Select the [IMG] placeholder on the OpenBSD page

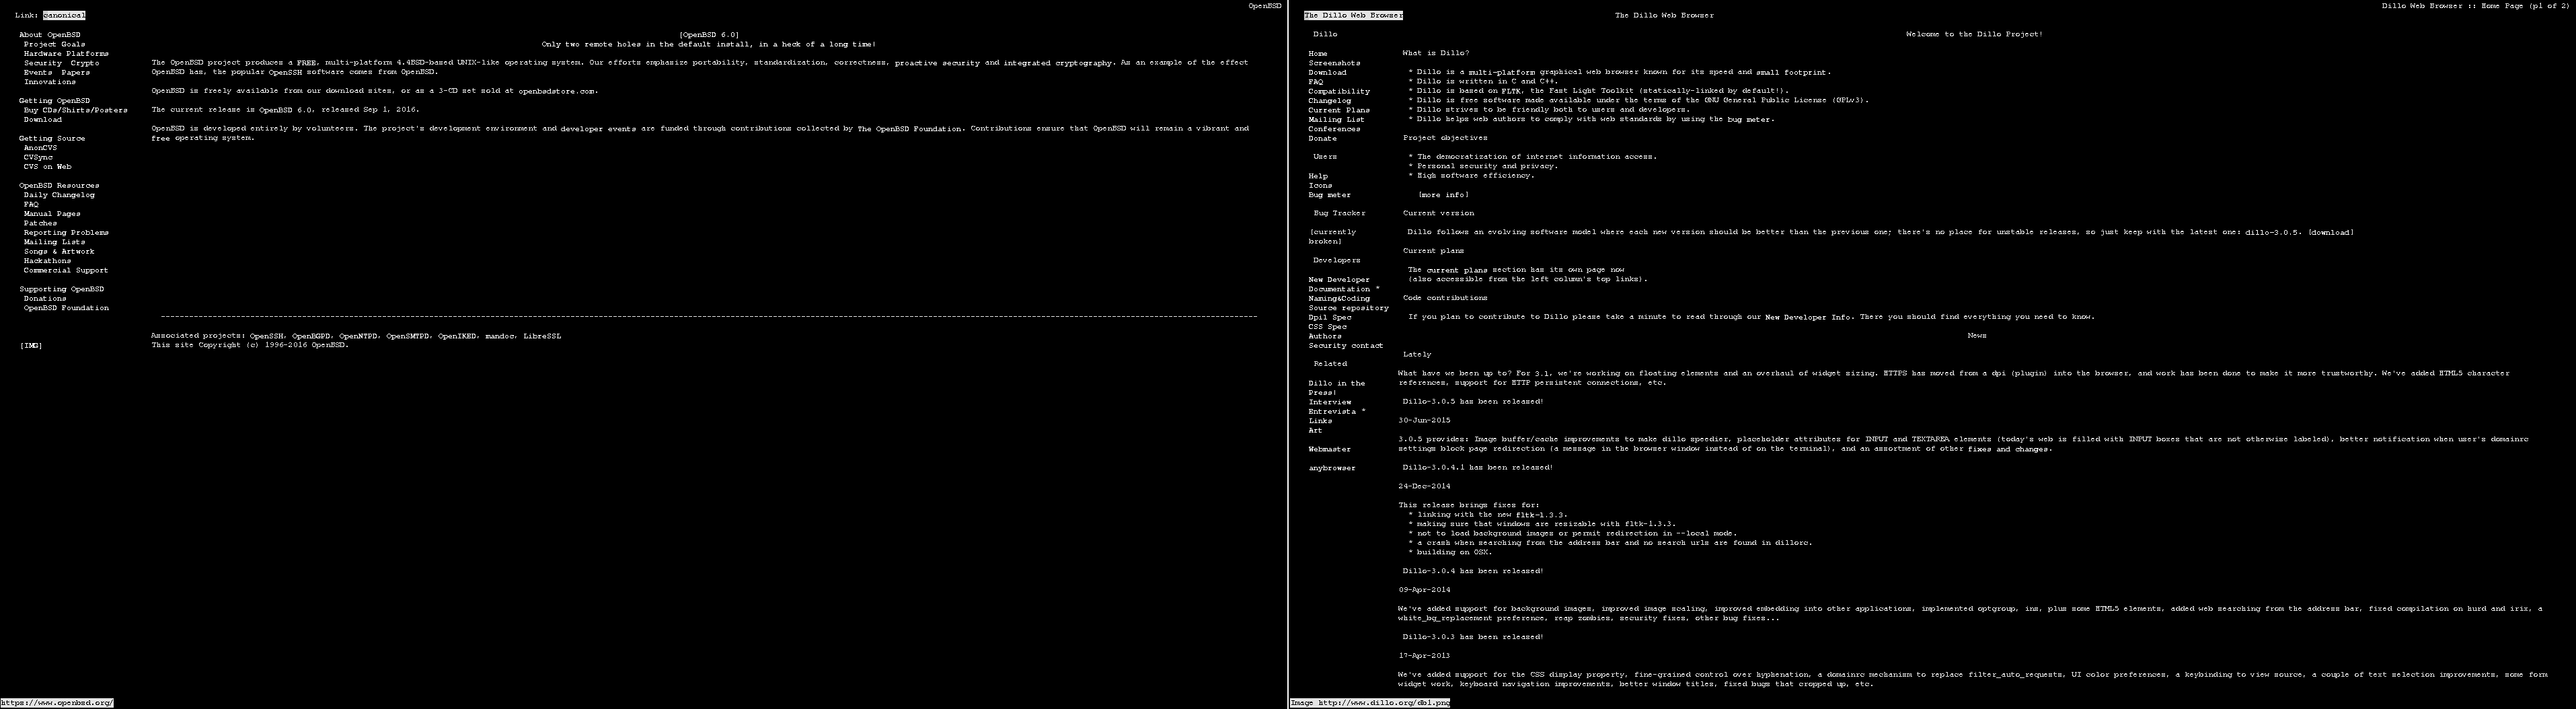point(31,346)
